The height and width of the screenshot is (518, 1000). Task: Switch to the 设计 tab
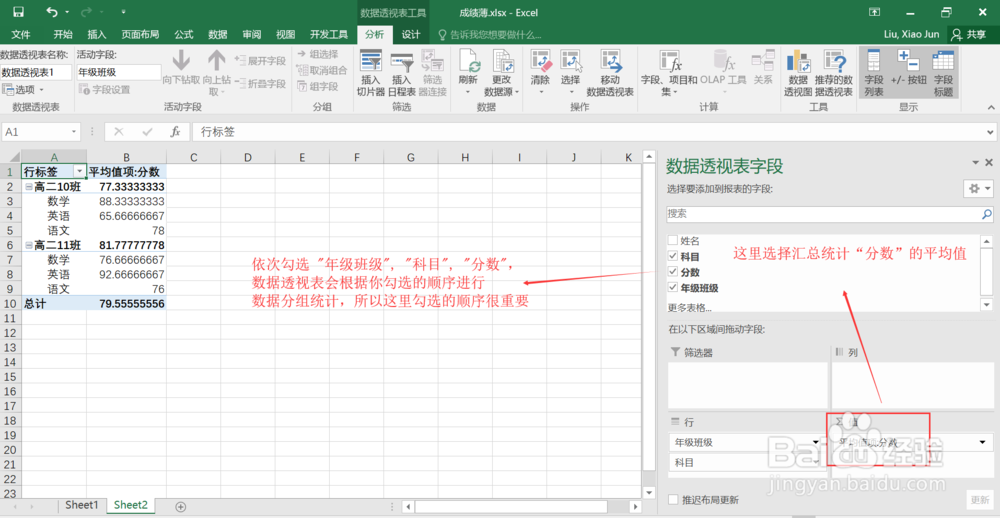pos(411,34)
